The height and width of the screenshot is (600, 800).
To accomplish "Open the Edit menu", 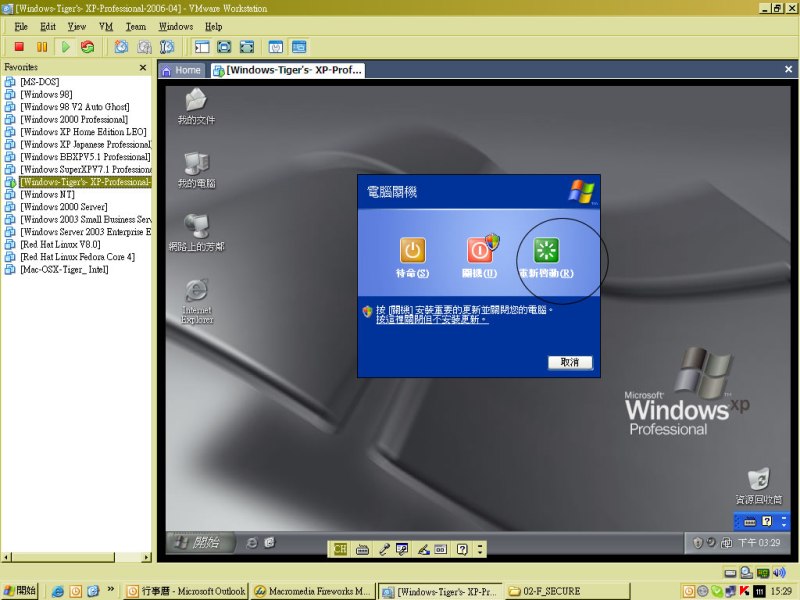I will [x=48, y=27].
